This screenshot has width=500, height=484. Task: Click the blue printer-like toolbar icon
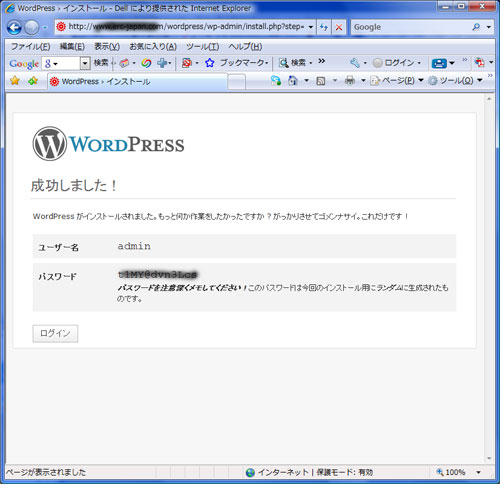[x=439, y=63]
